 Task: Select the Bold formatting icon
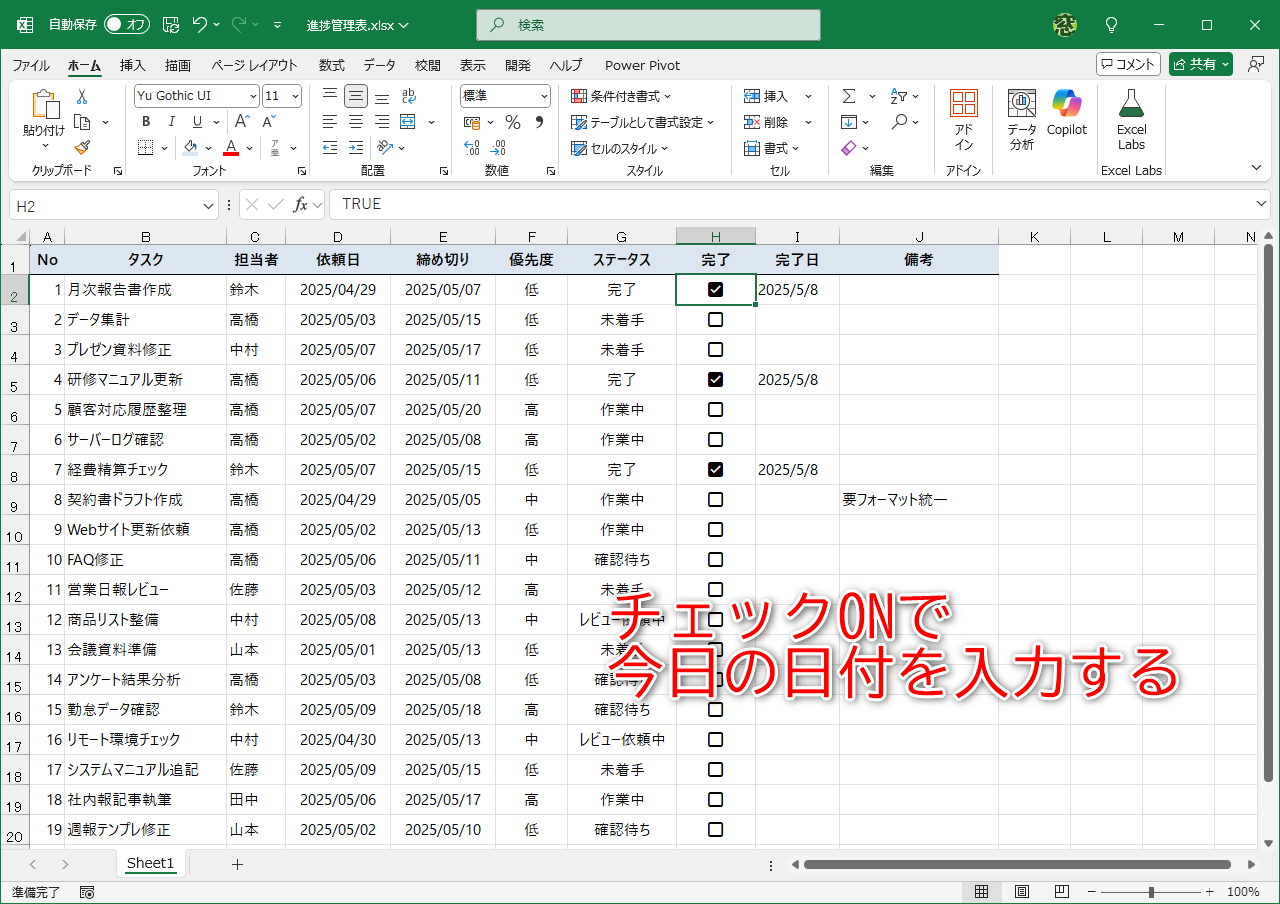point(145,121)
